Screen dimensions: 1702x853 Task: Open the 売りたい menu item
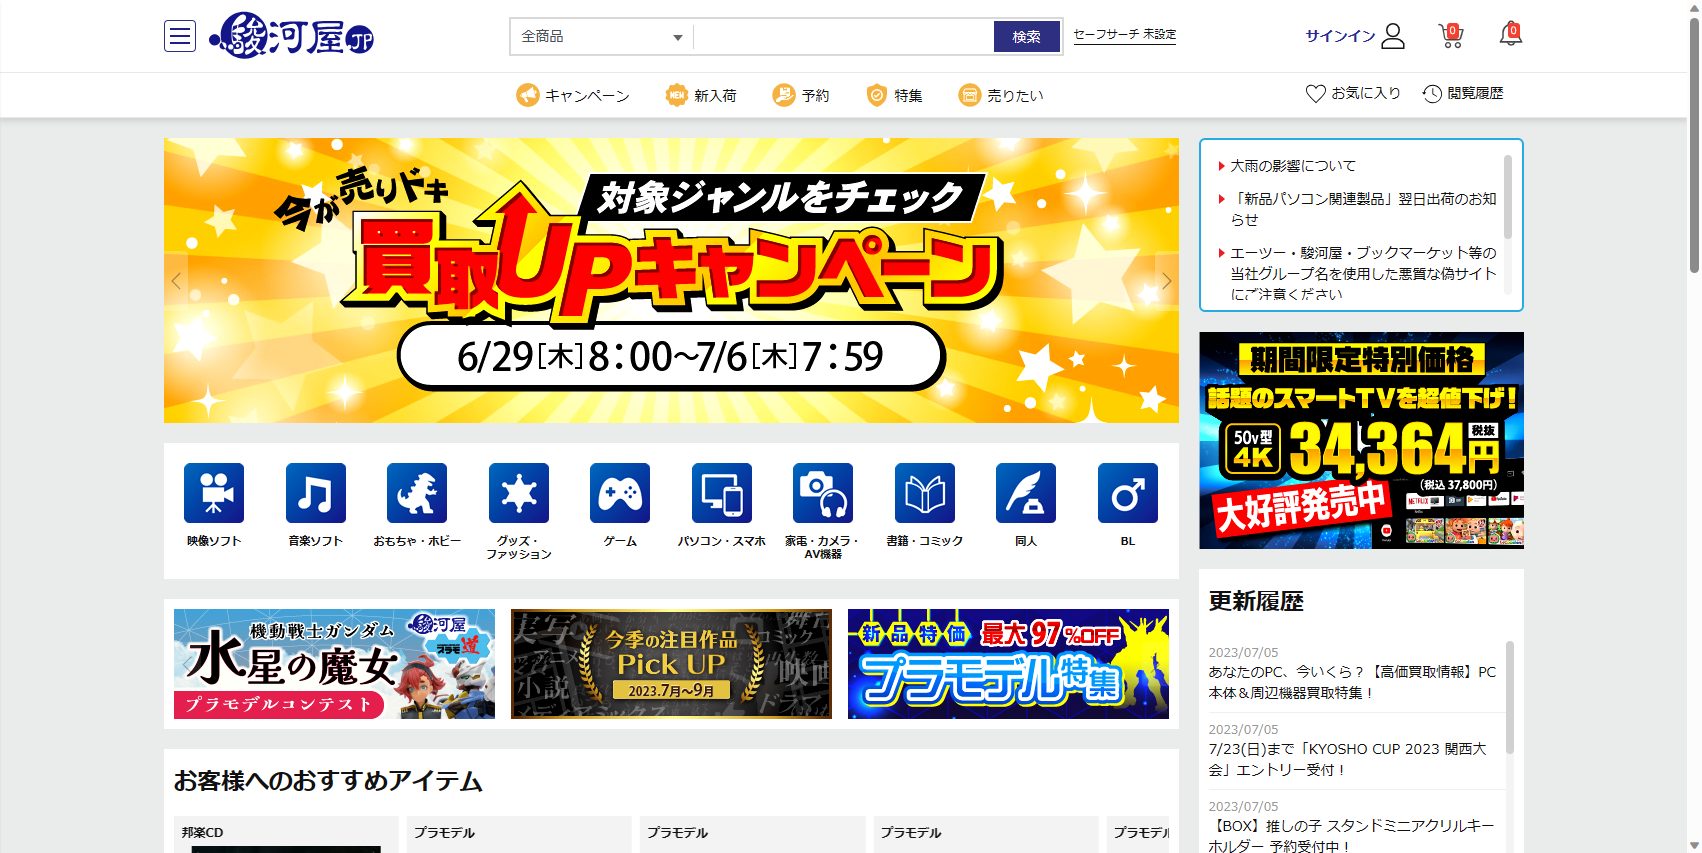point(1001,95)
